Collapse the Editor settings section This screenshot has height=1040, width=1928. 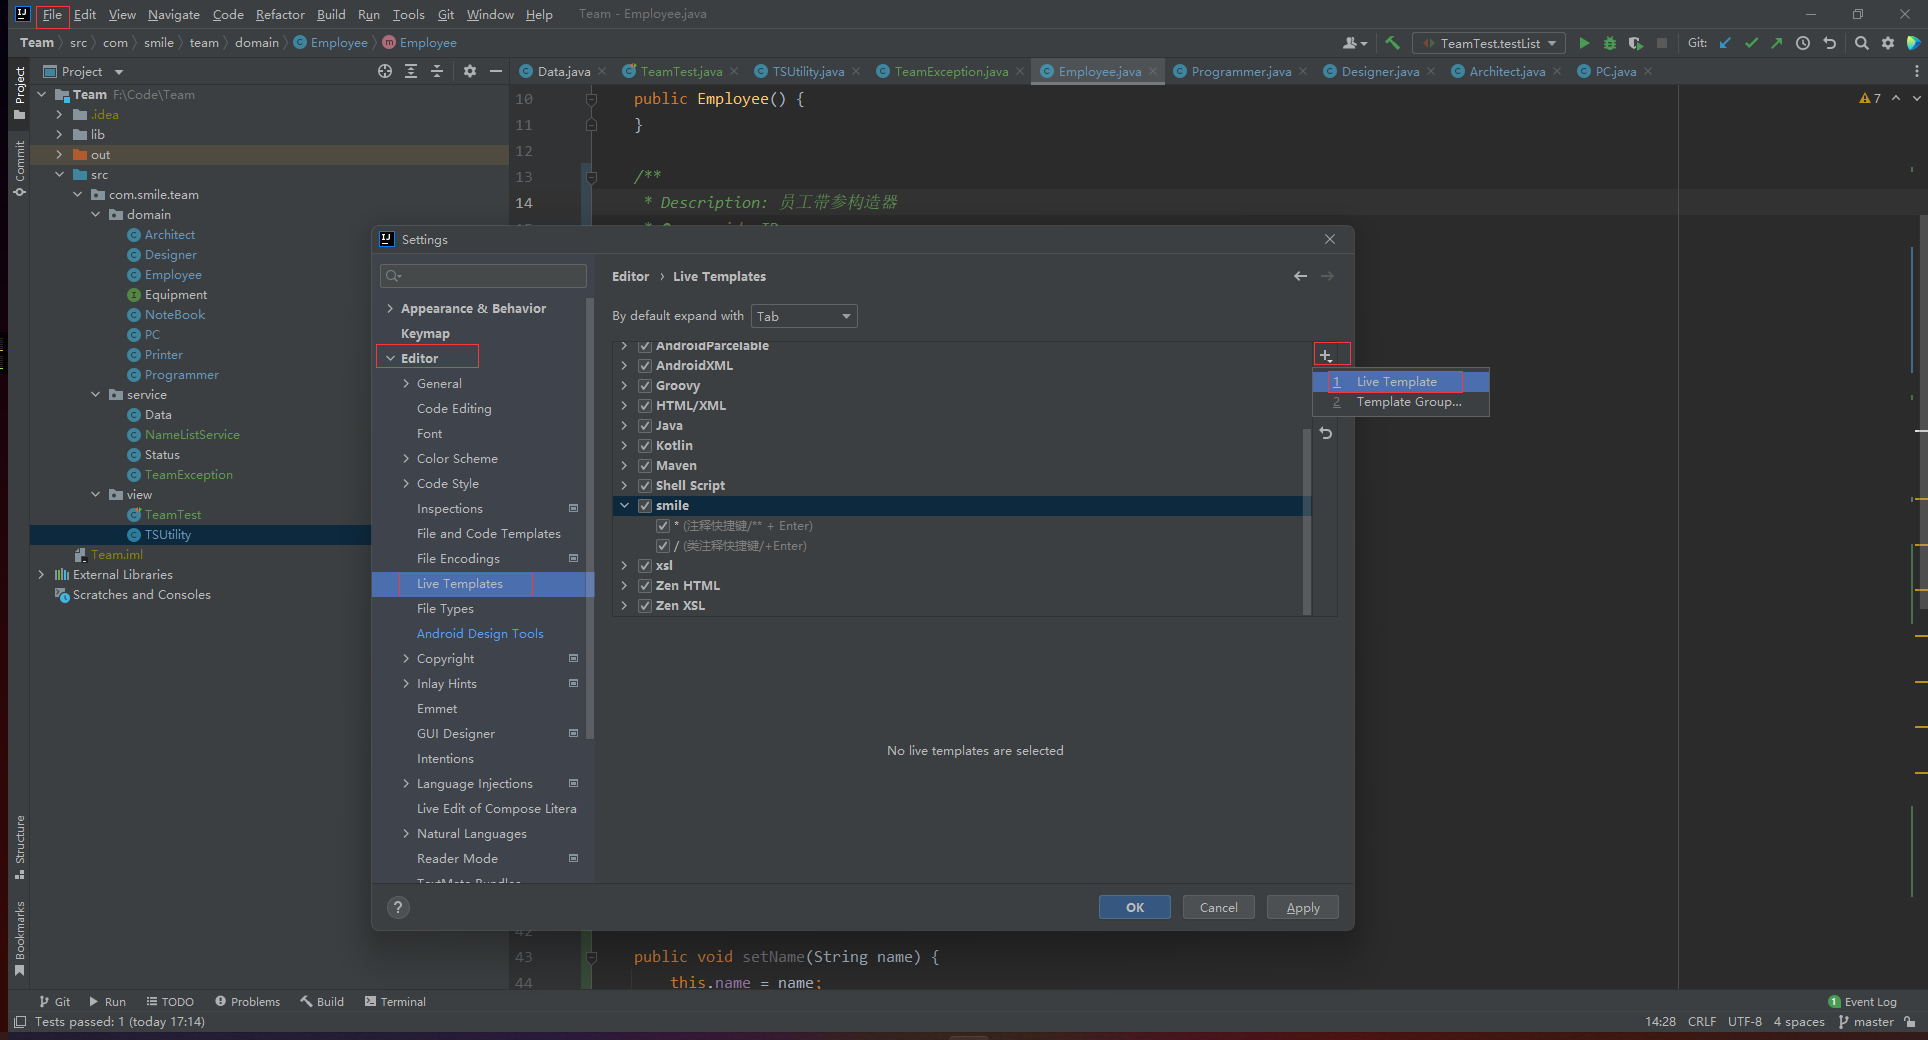pos(390,358)
